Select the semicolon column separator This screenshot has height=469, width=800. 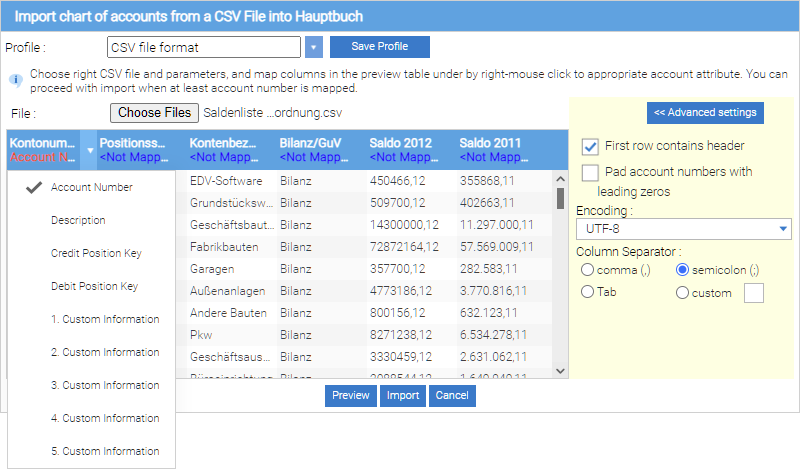click(683, 270)
